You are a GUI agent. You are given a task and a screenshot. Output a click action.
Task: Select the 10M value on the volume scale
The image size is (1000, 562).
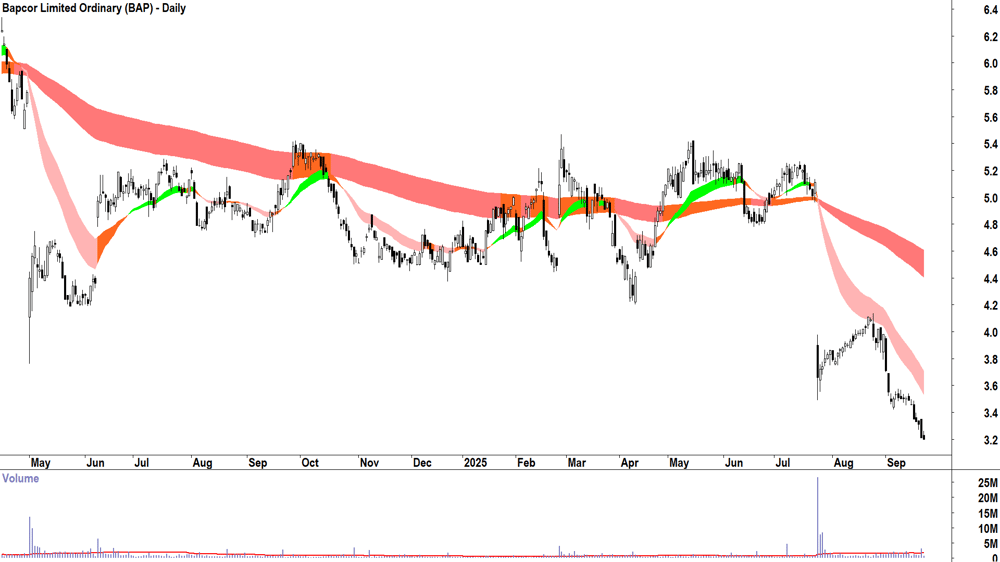(989, 529)
